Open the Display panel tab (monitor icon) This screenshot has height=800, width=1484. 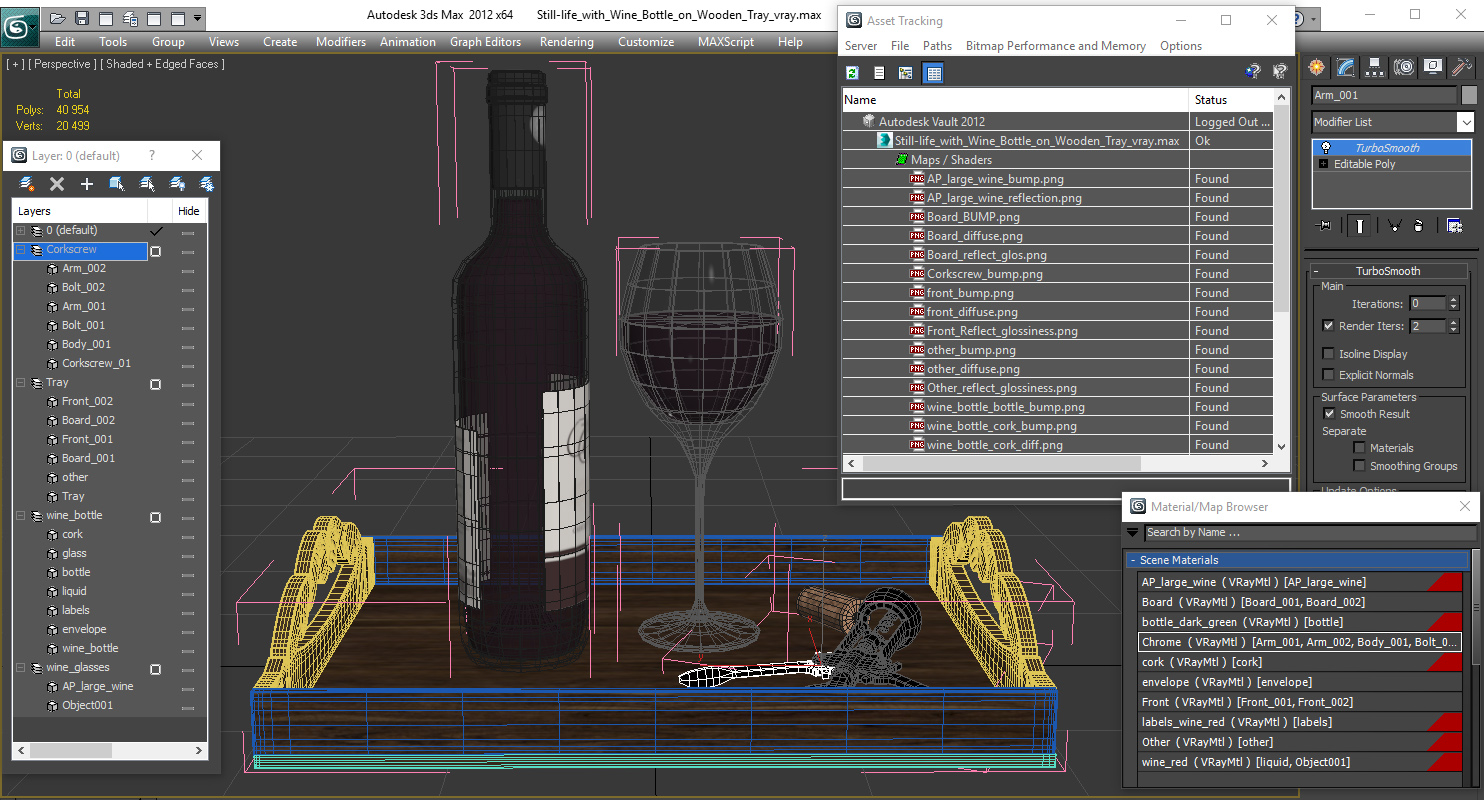(1433, 67)
